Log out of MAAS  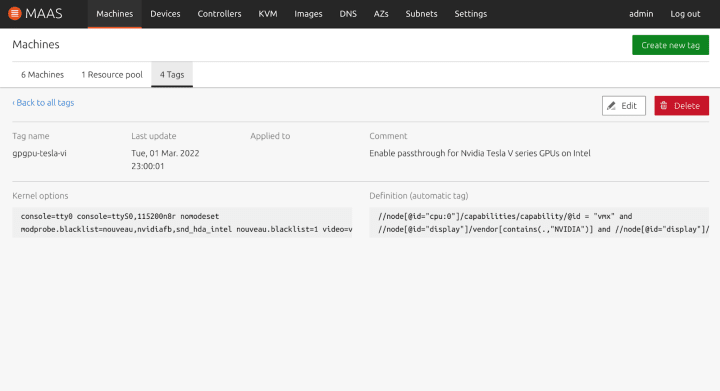pyautogui.click(x=685, y=14)
